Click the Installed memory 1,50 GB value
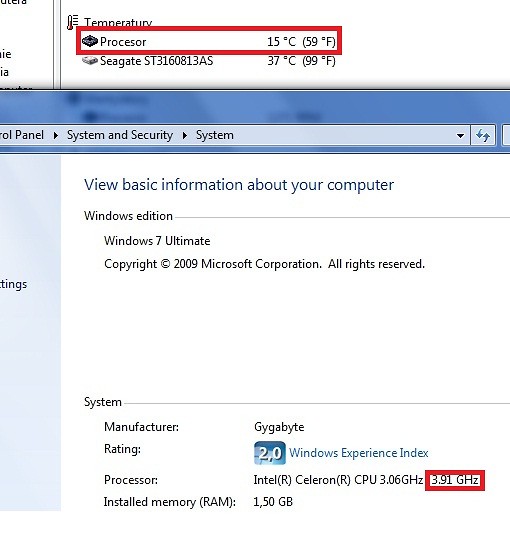510x540 pixels. click(x=273, y=502)
